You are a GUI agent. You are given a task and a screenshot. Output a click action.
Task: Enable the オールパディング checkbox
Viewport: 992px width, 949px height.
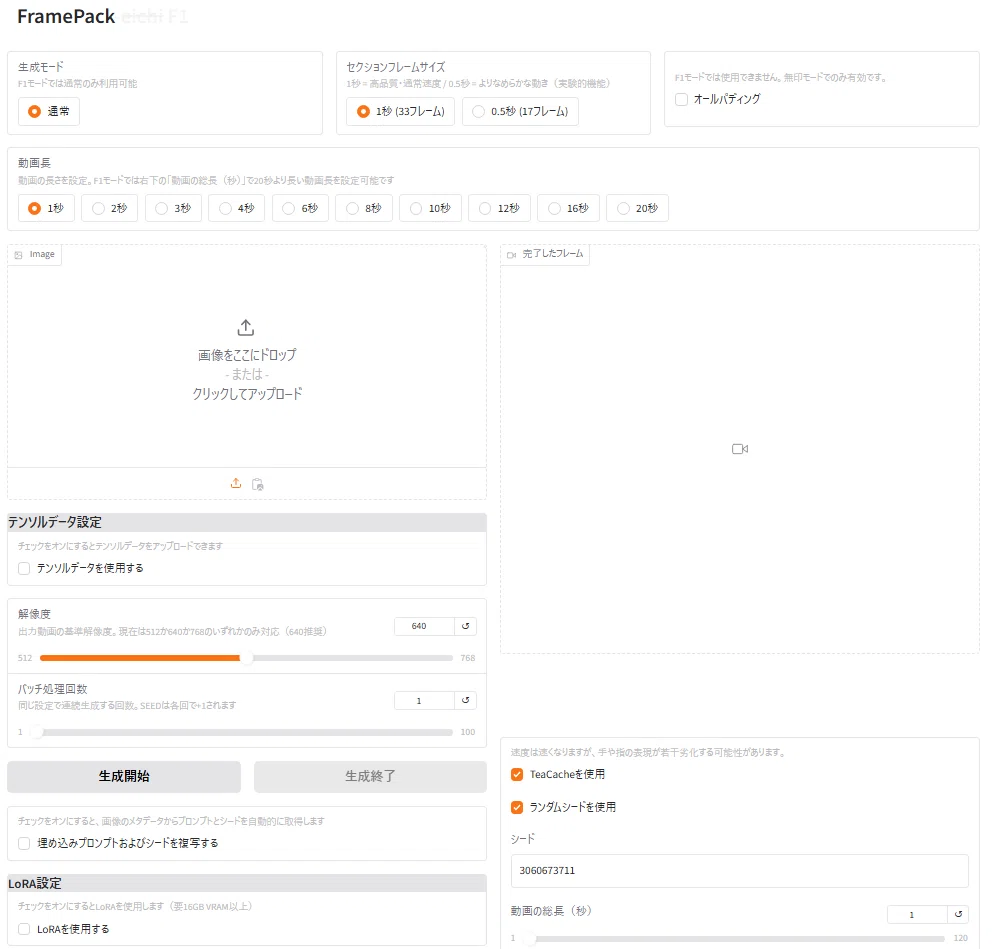click(681, 99)
